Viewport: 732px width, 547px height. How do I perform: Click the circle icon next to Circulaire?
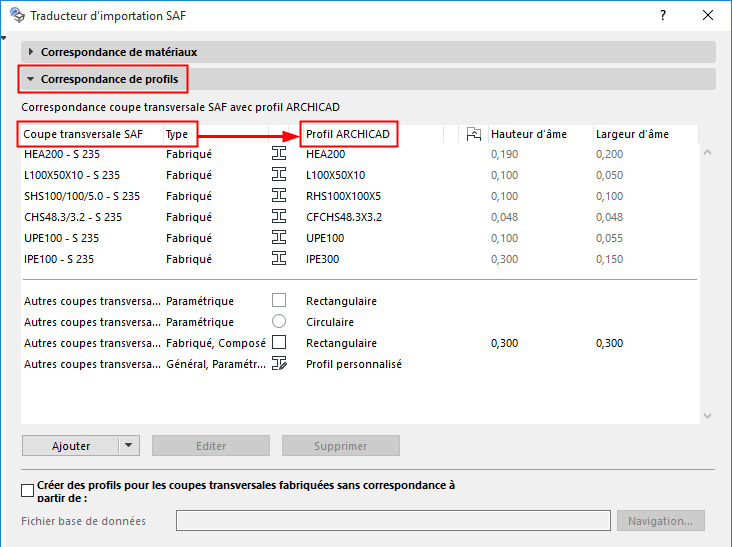(x=279, y=321)
